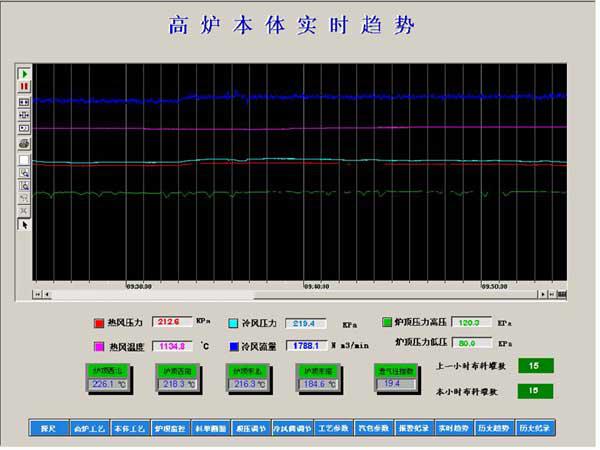Open the 汽包参数 page button
Screen dimensions: 600x450
[374, 428]
